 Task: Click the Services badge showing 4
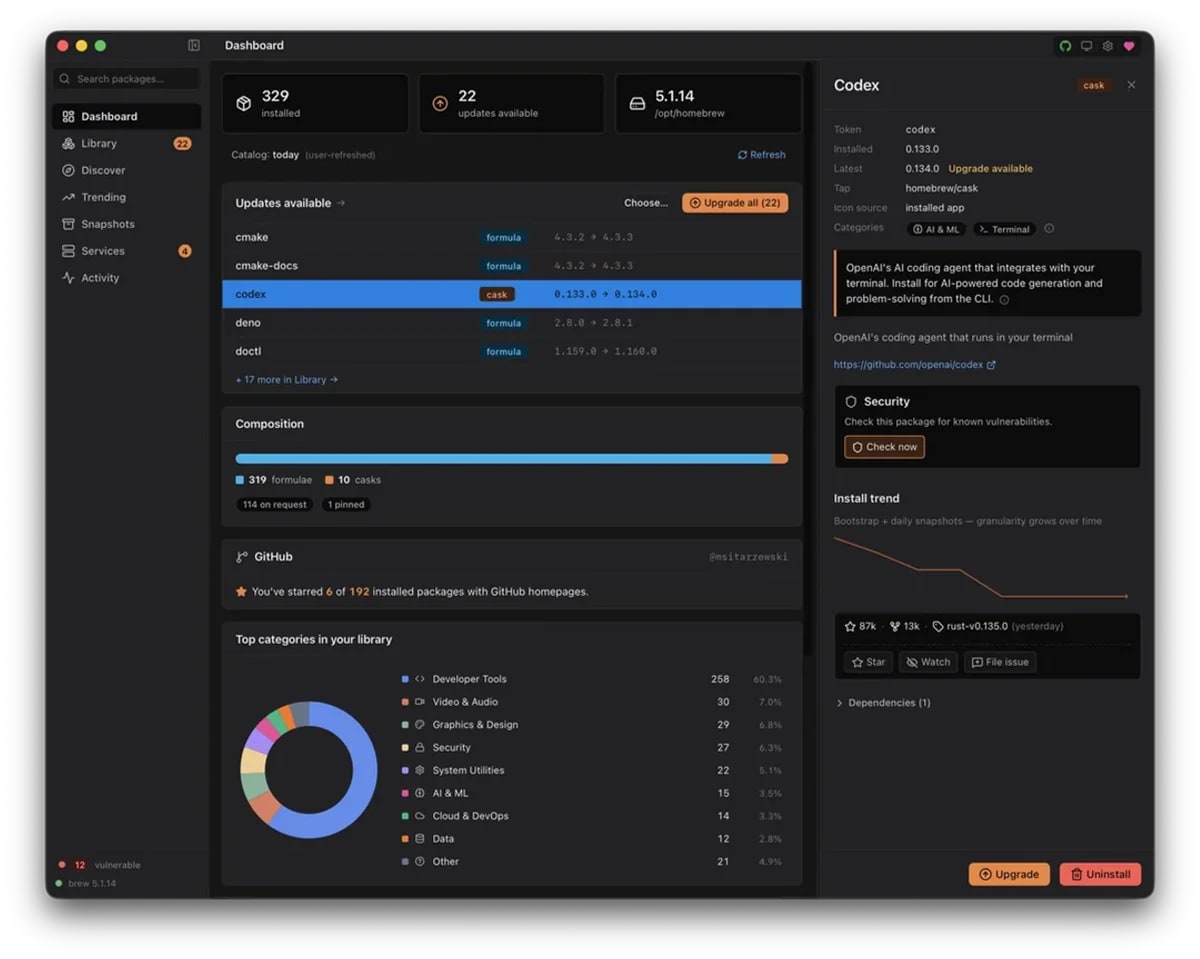185,251
